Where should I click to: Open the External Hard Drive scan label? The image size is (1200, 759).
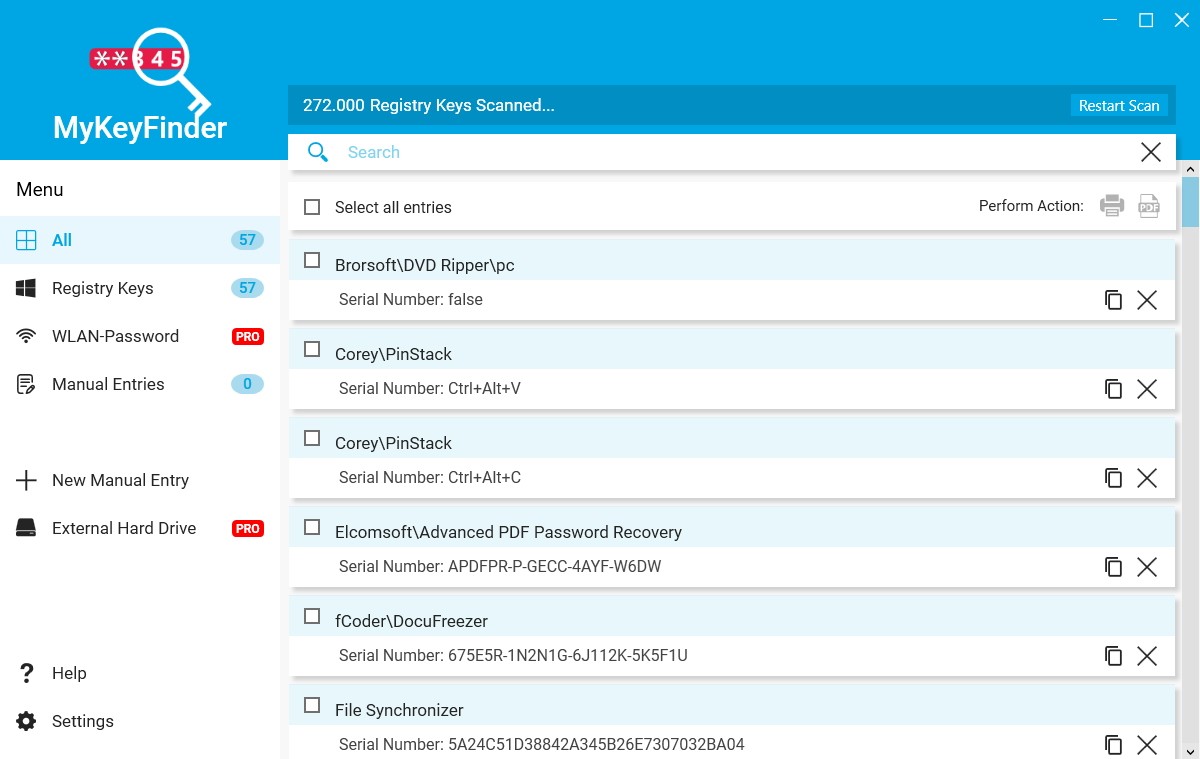[x=124, y=528]
